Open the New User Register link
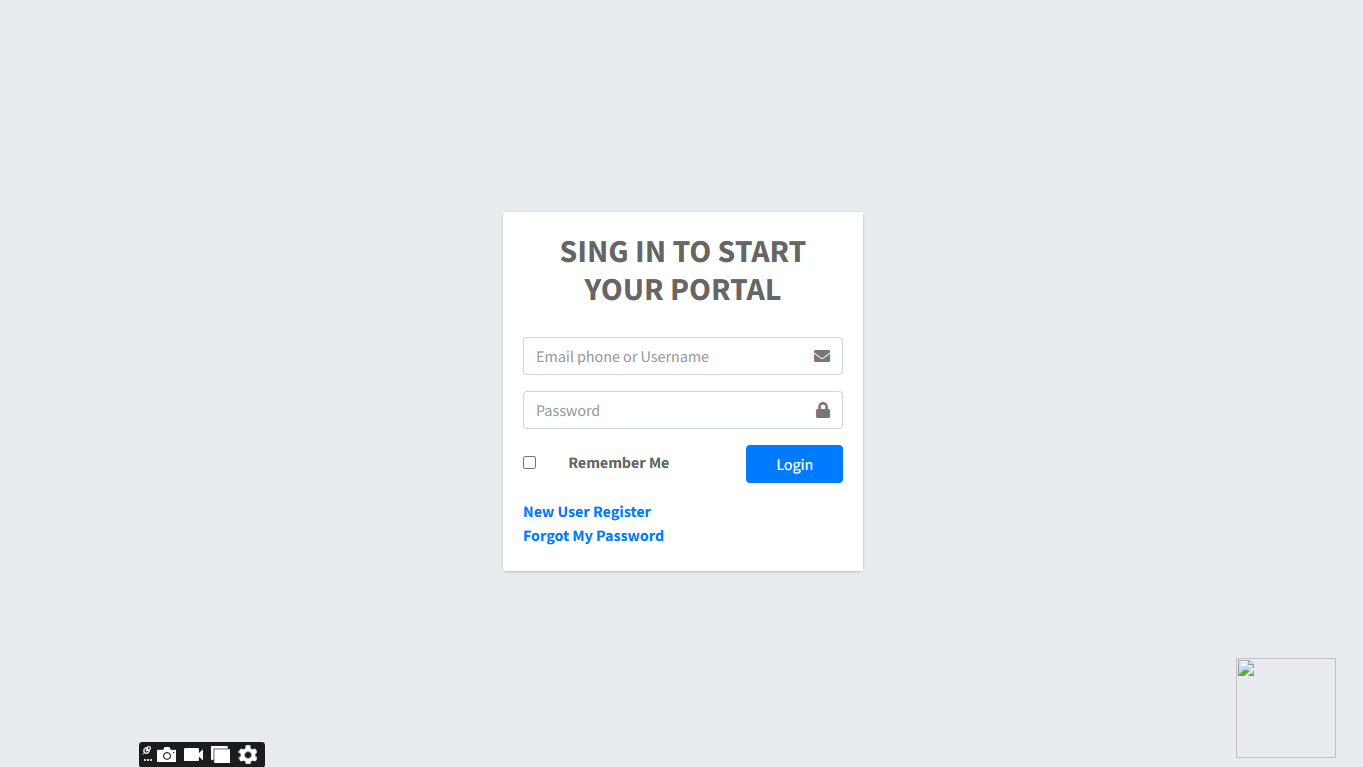Screen dimensions: 1363x767 pos(587,512)
